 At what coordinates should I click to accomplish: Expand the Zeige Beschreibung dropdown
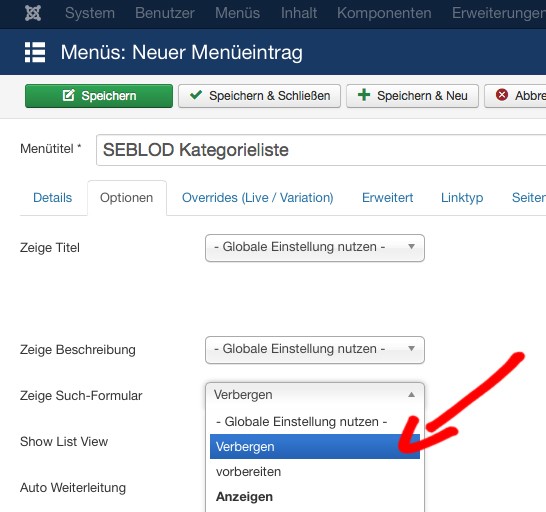315,350
